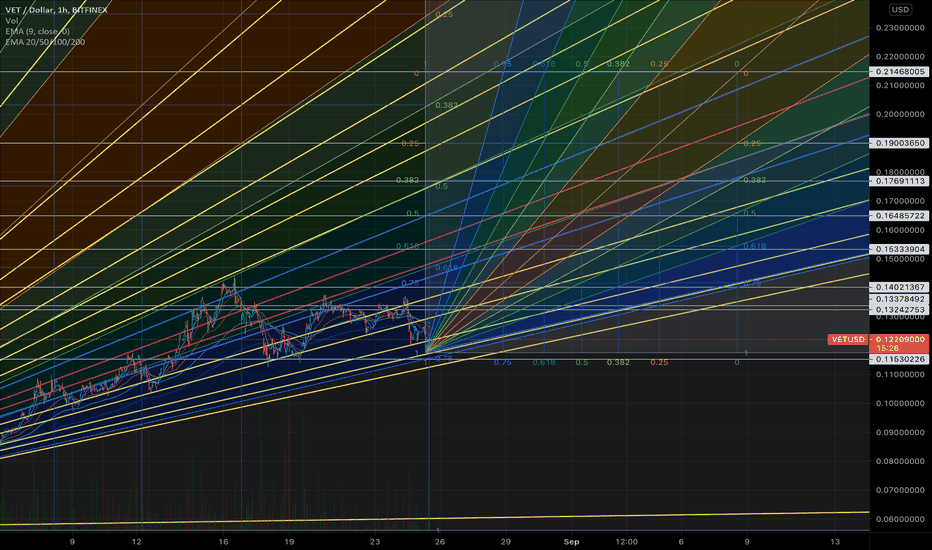
Task: Select the VET / Dollar, 1h, BITFINEX title
Action: [x=56, y=10]
